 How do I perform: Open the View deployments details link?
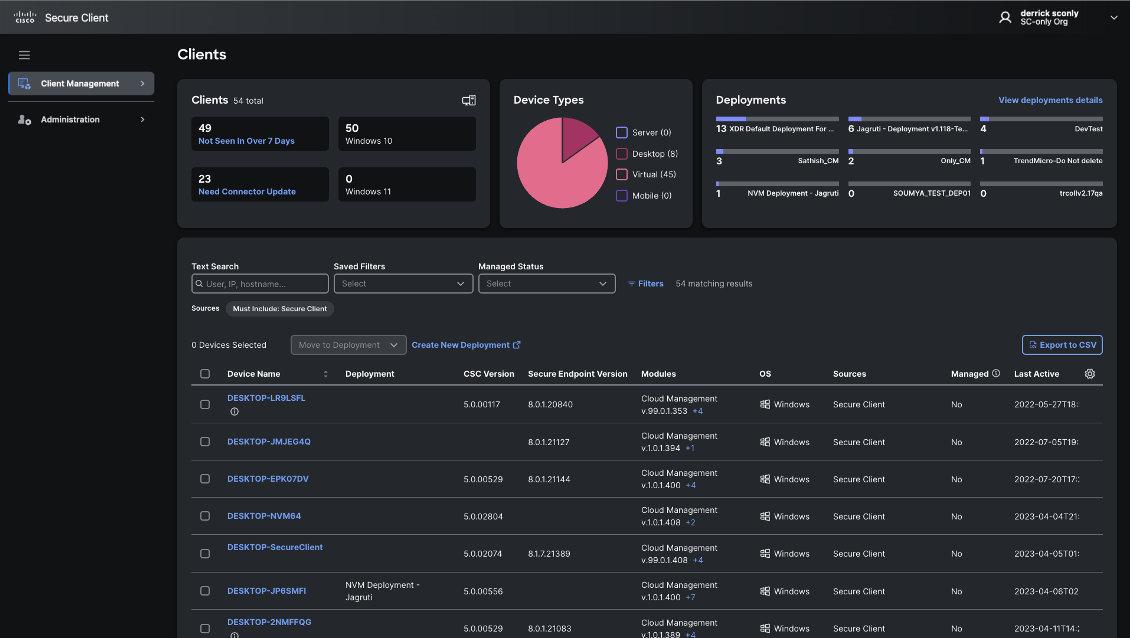pos(1050,100)
